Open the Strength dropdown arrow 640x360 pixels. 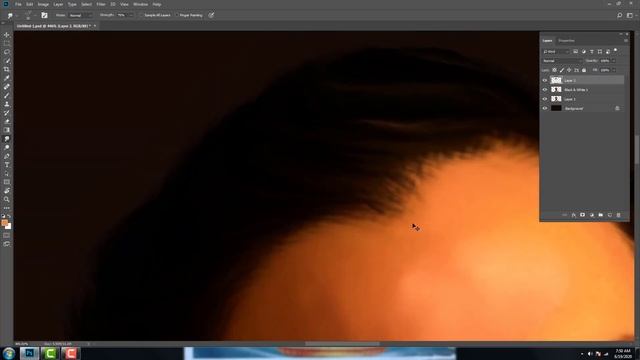tap(131, 15)
